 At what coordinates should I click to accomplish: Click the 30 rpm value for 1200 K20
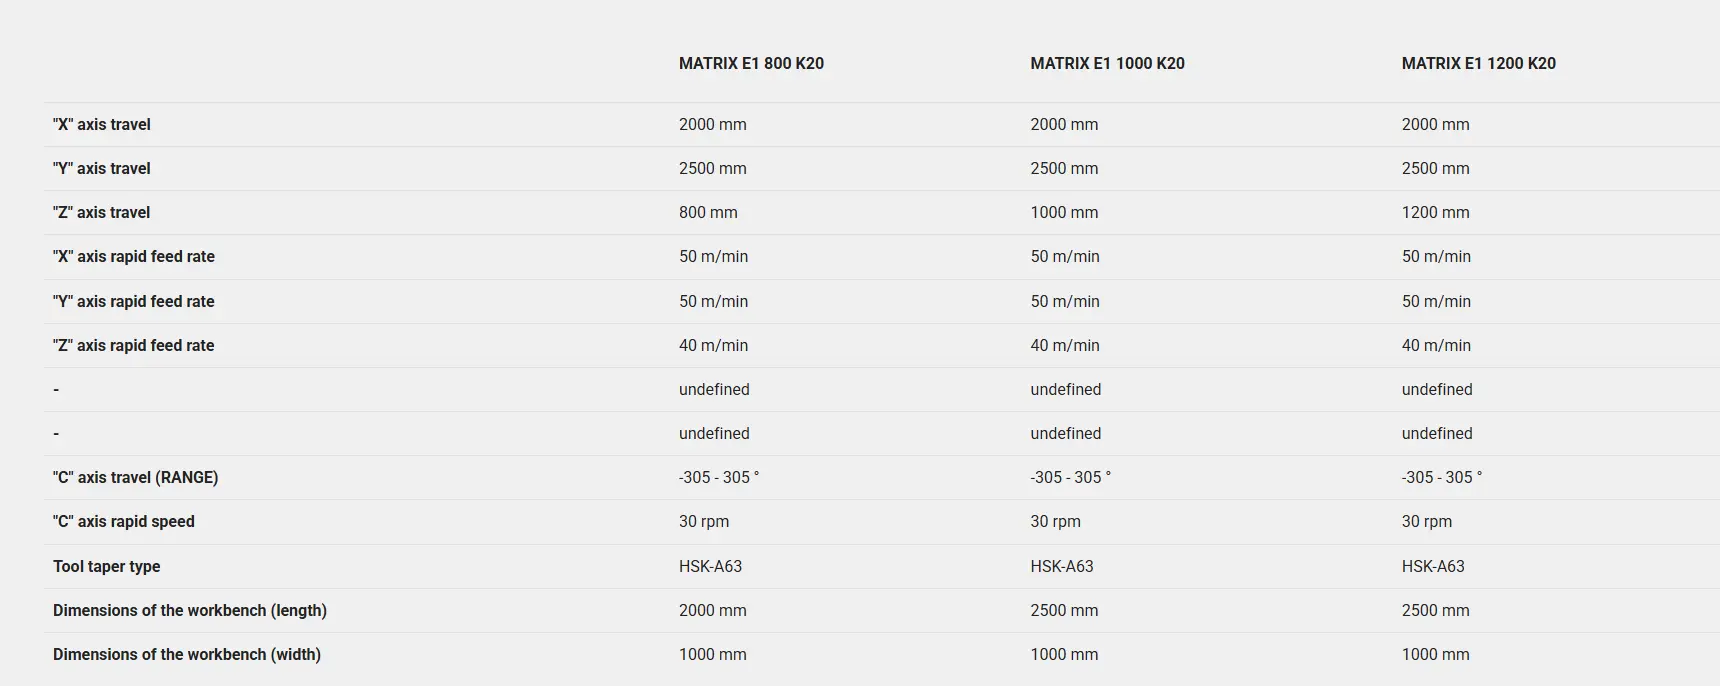click(x=1427, y=521)
